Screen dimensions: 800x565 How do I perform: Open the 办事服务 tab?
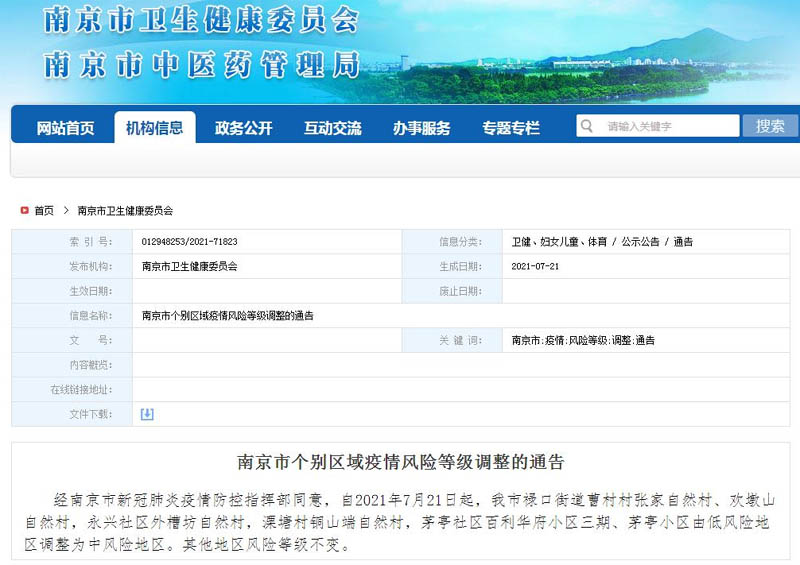click(x=421, y=128)
